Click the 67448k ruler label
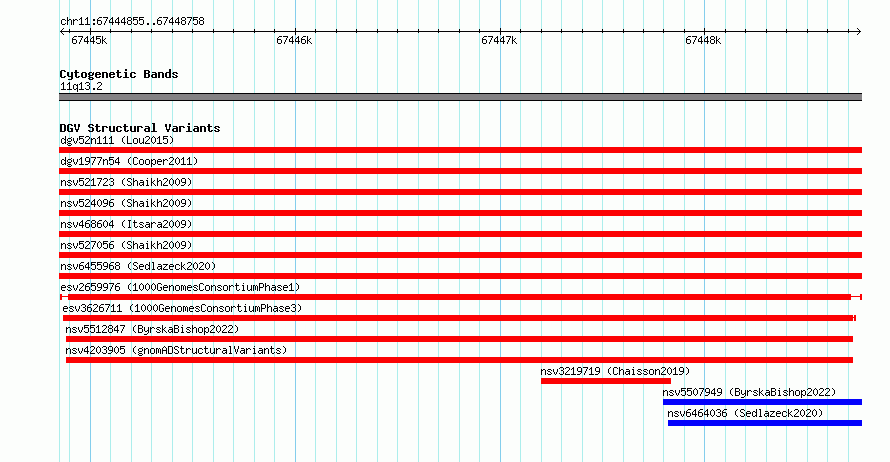 (703, 40)
